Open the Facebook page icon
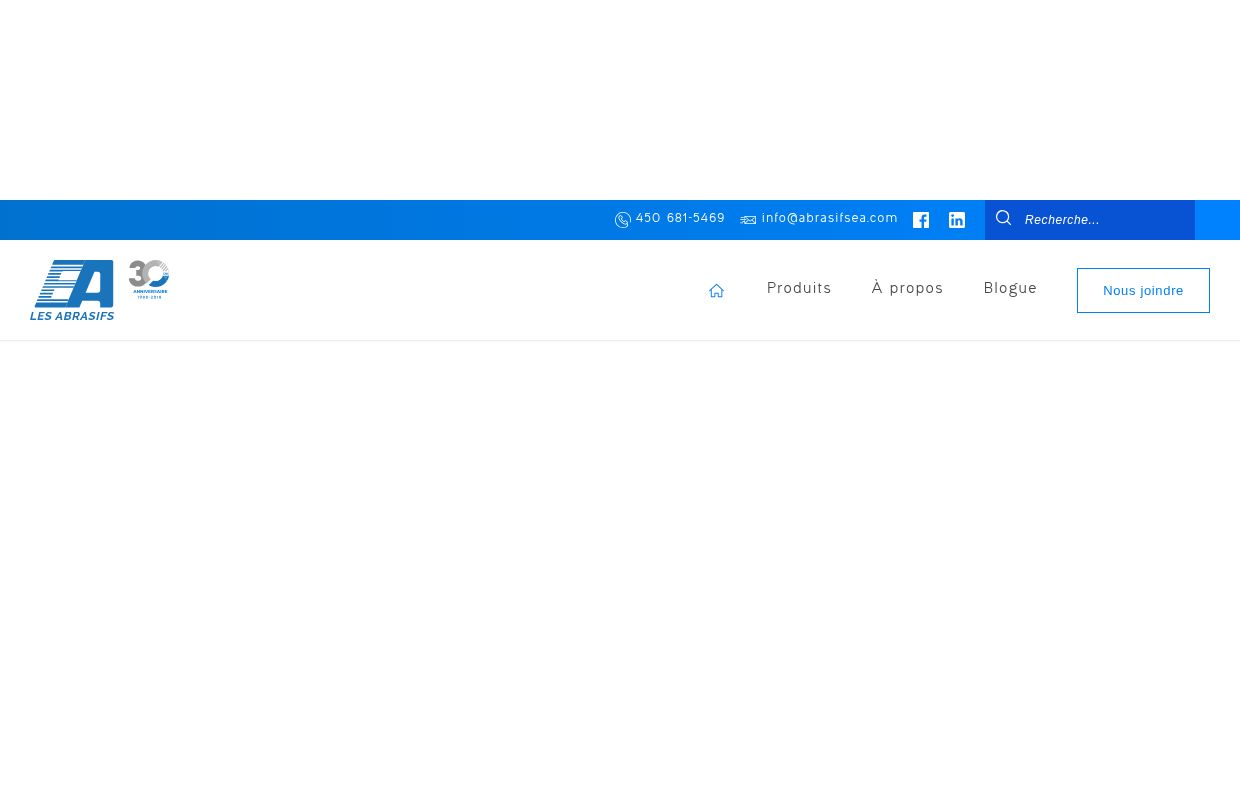This screenshot has width=1240, height=800. click(x=921, y=220)
